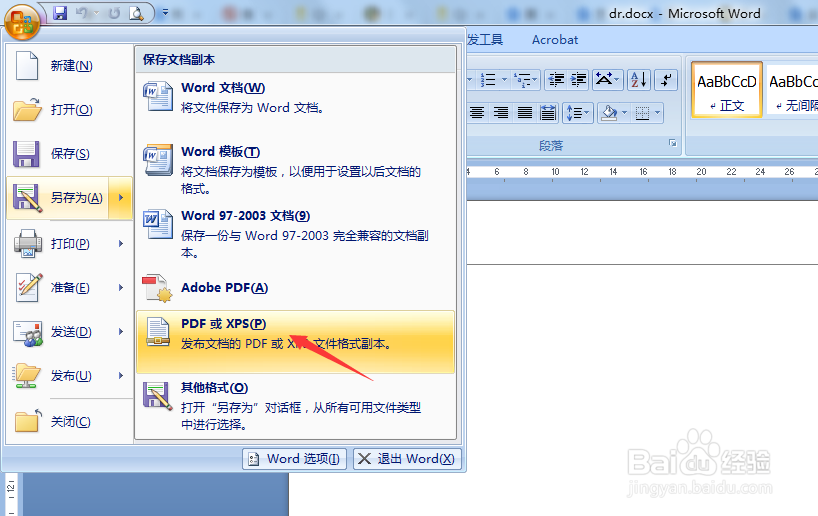Click the Undo icon in quick access toolbar
The width and height of the screenshot is (818, 516).
point(81,13)
